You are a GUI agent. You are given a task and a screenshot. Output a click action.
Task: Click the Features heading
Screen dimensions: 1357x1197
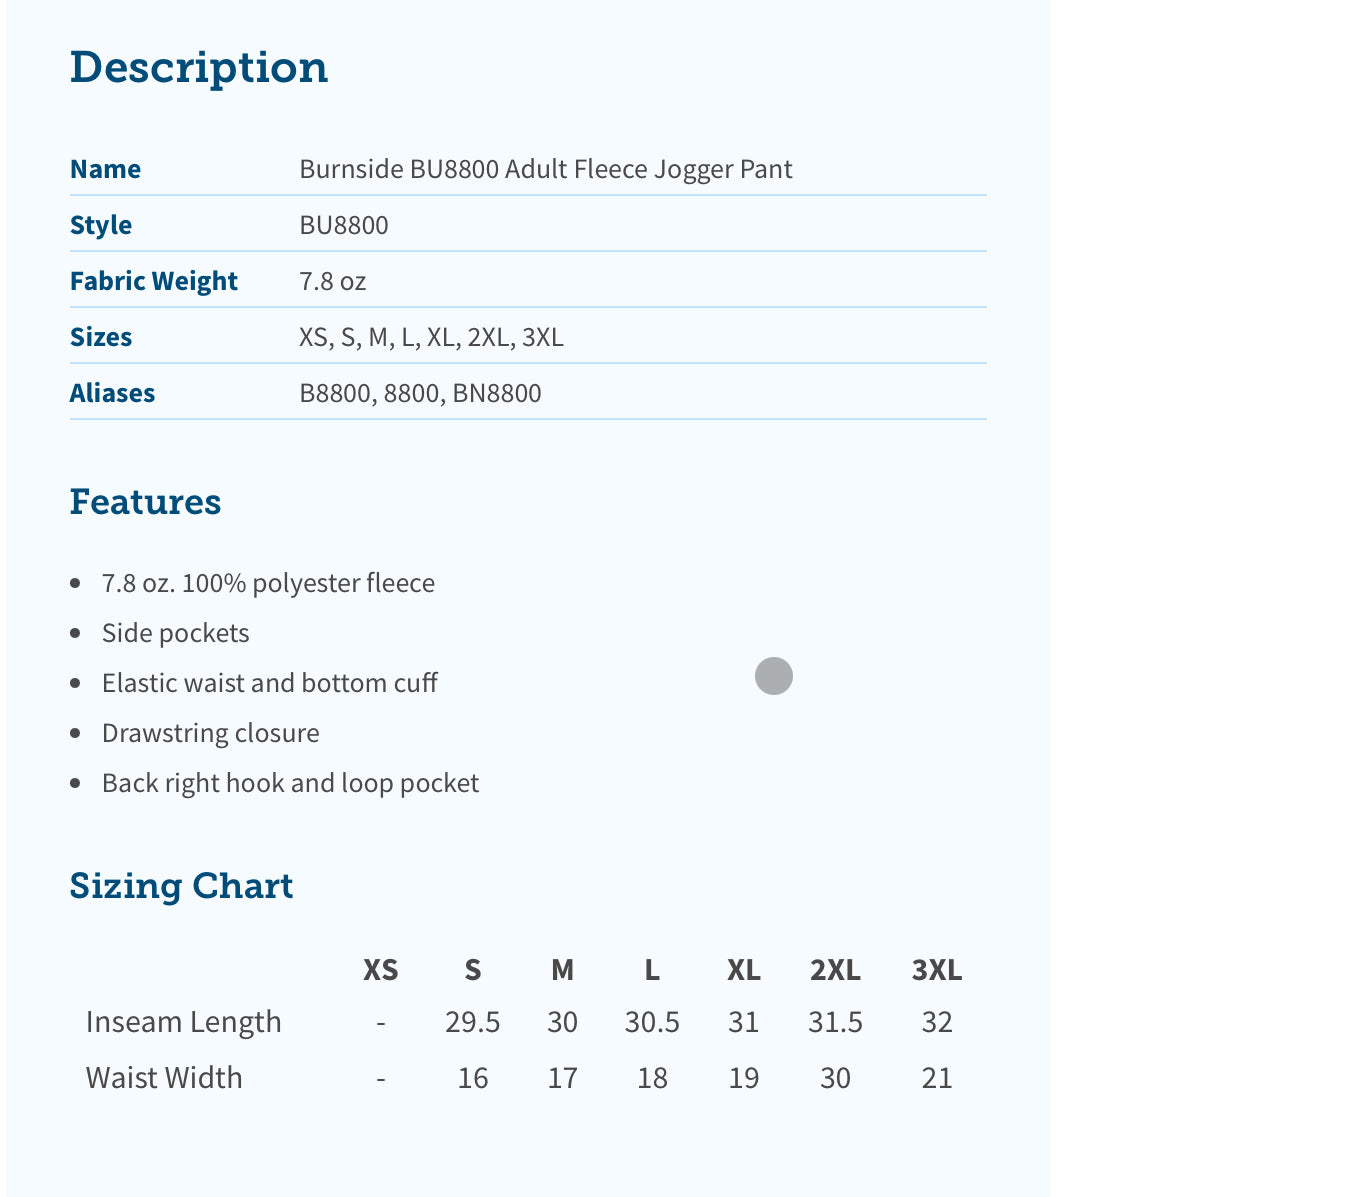point(145,501)
